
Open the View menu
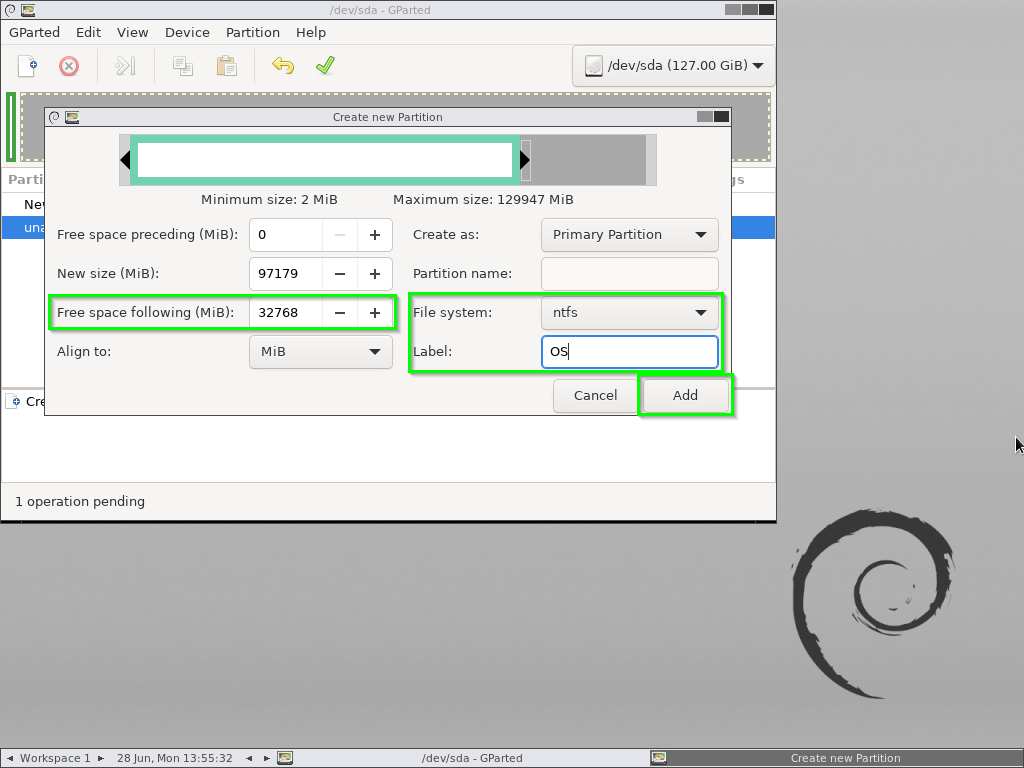(x=133, y=33)
